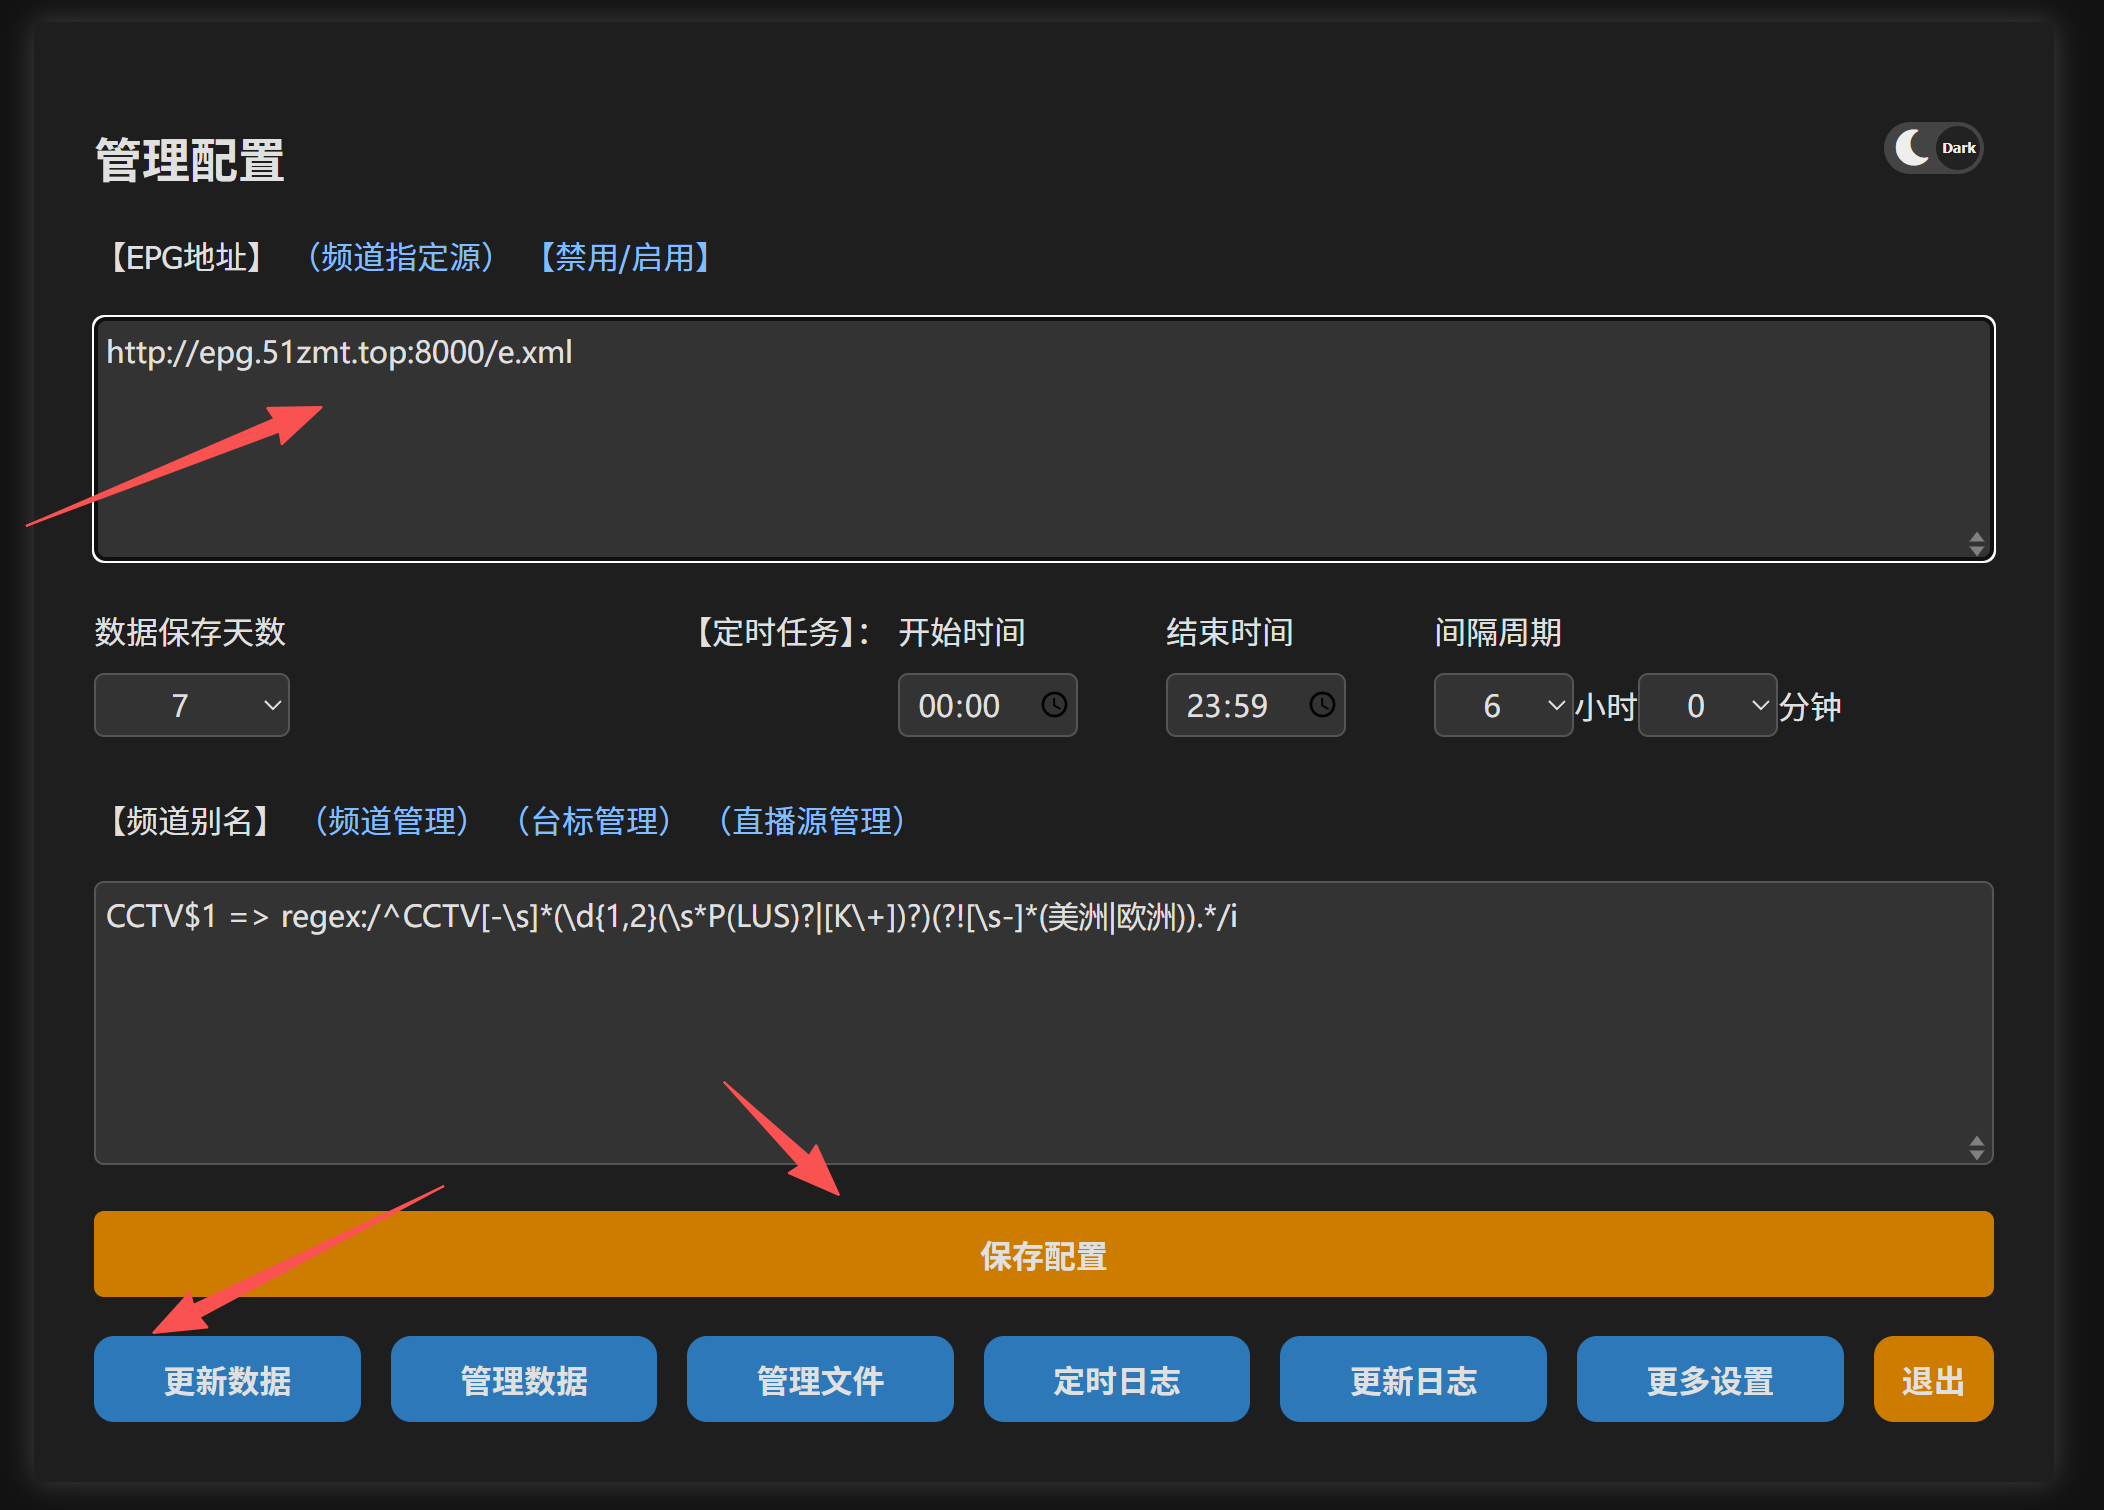Open 管理数据 button

coord(523,1380)
